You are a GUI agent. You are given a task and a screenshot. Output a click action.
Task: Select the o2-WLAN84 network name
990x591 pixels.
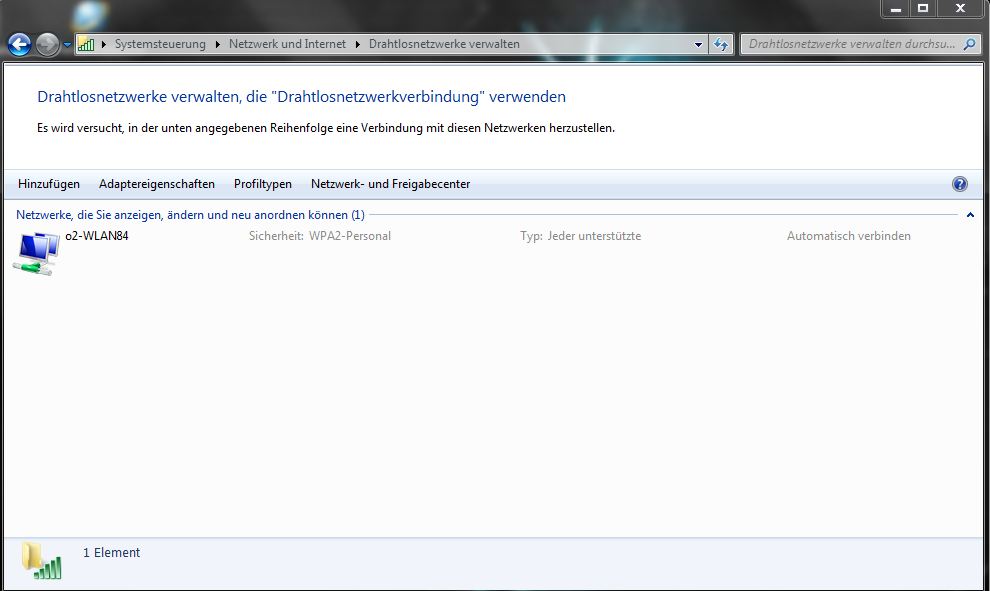click(97, 236)
